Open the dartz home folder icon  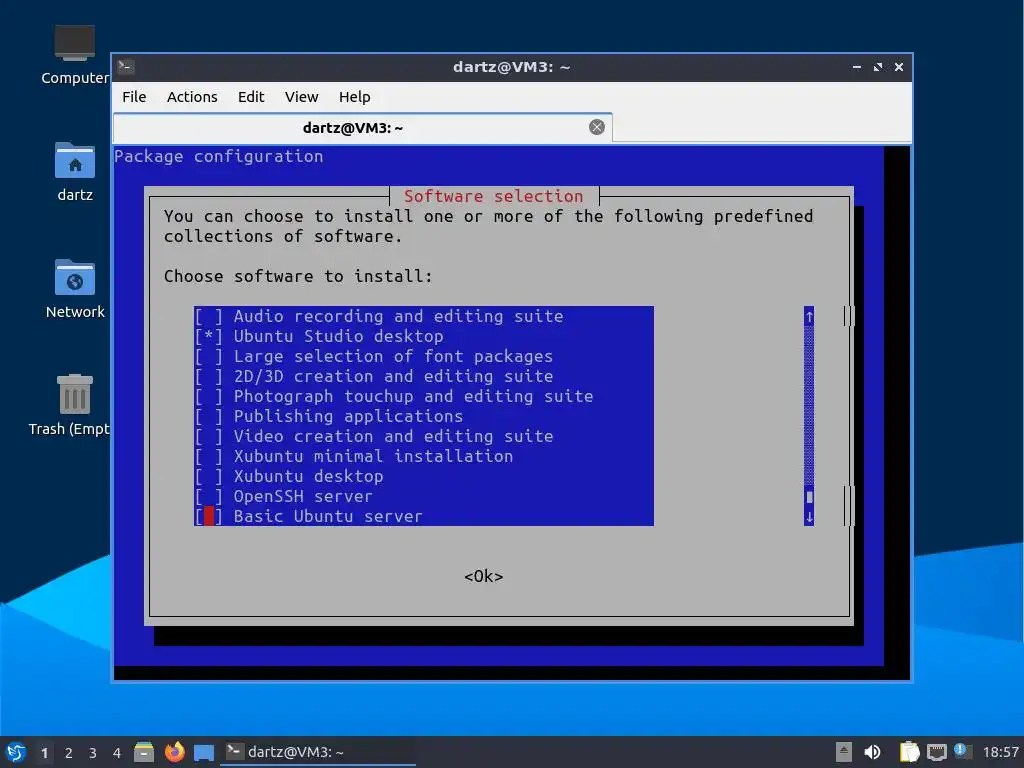[74, 172]
